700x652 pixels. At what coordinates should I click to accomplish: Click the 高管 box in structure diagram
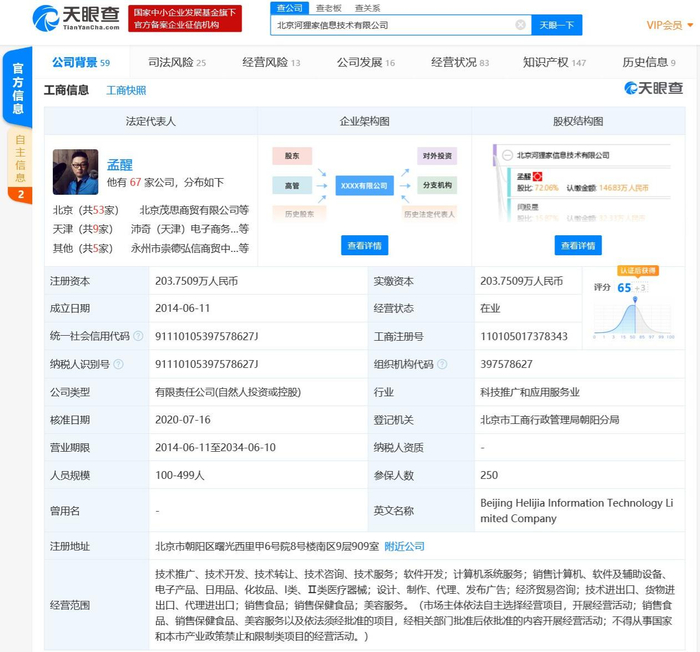point(292,185)
